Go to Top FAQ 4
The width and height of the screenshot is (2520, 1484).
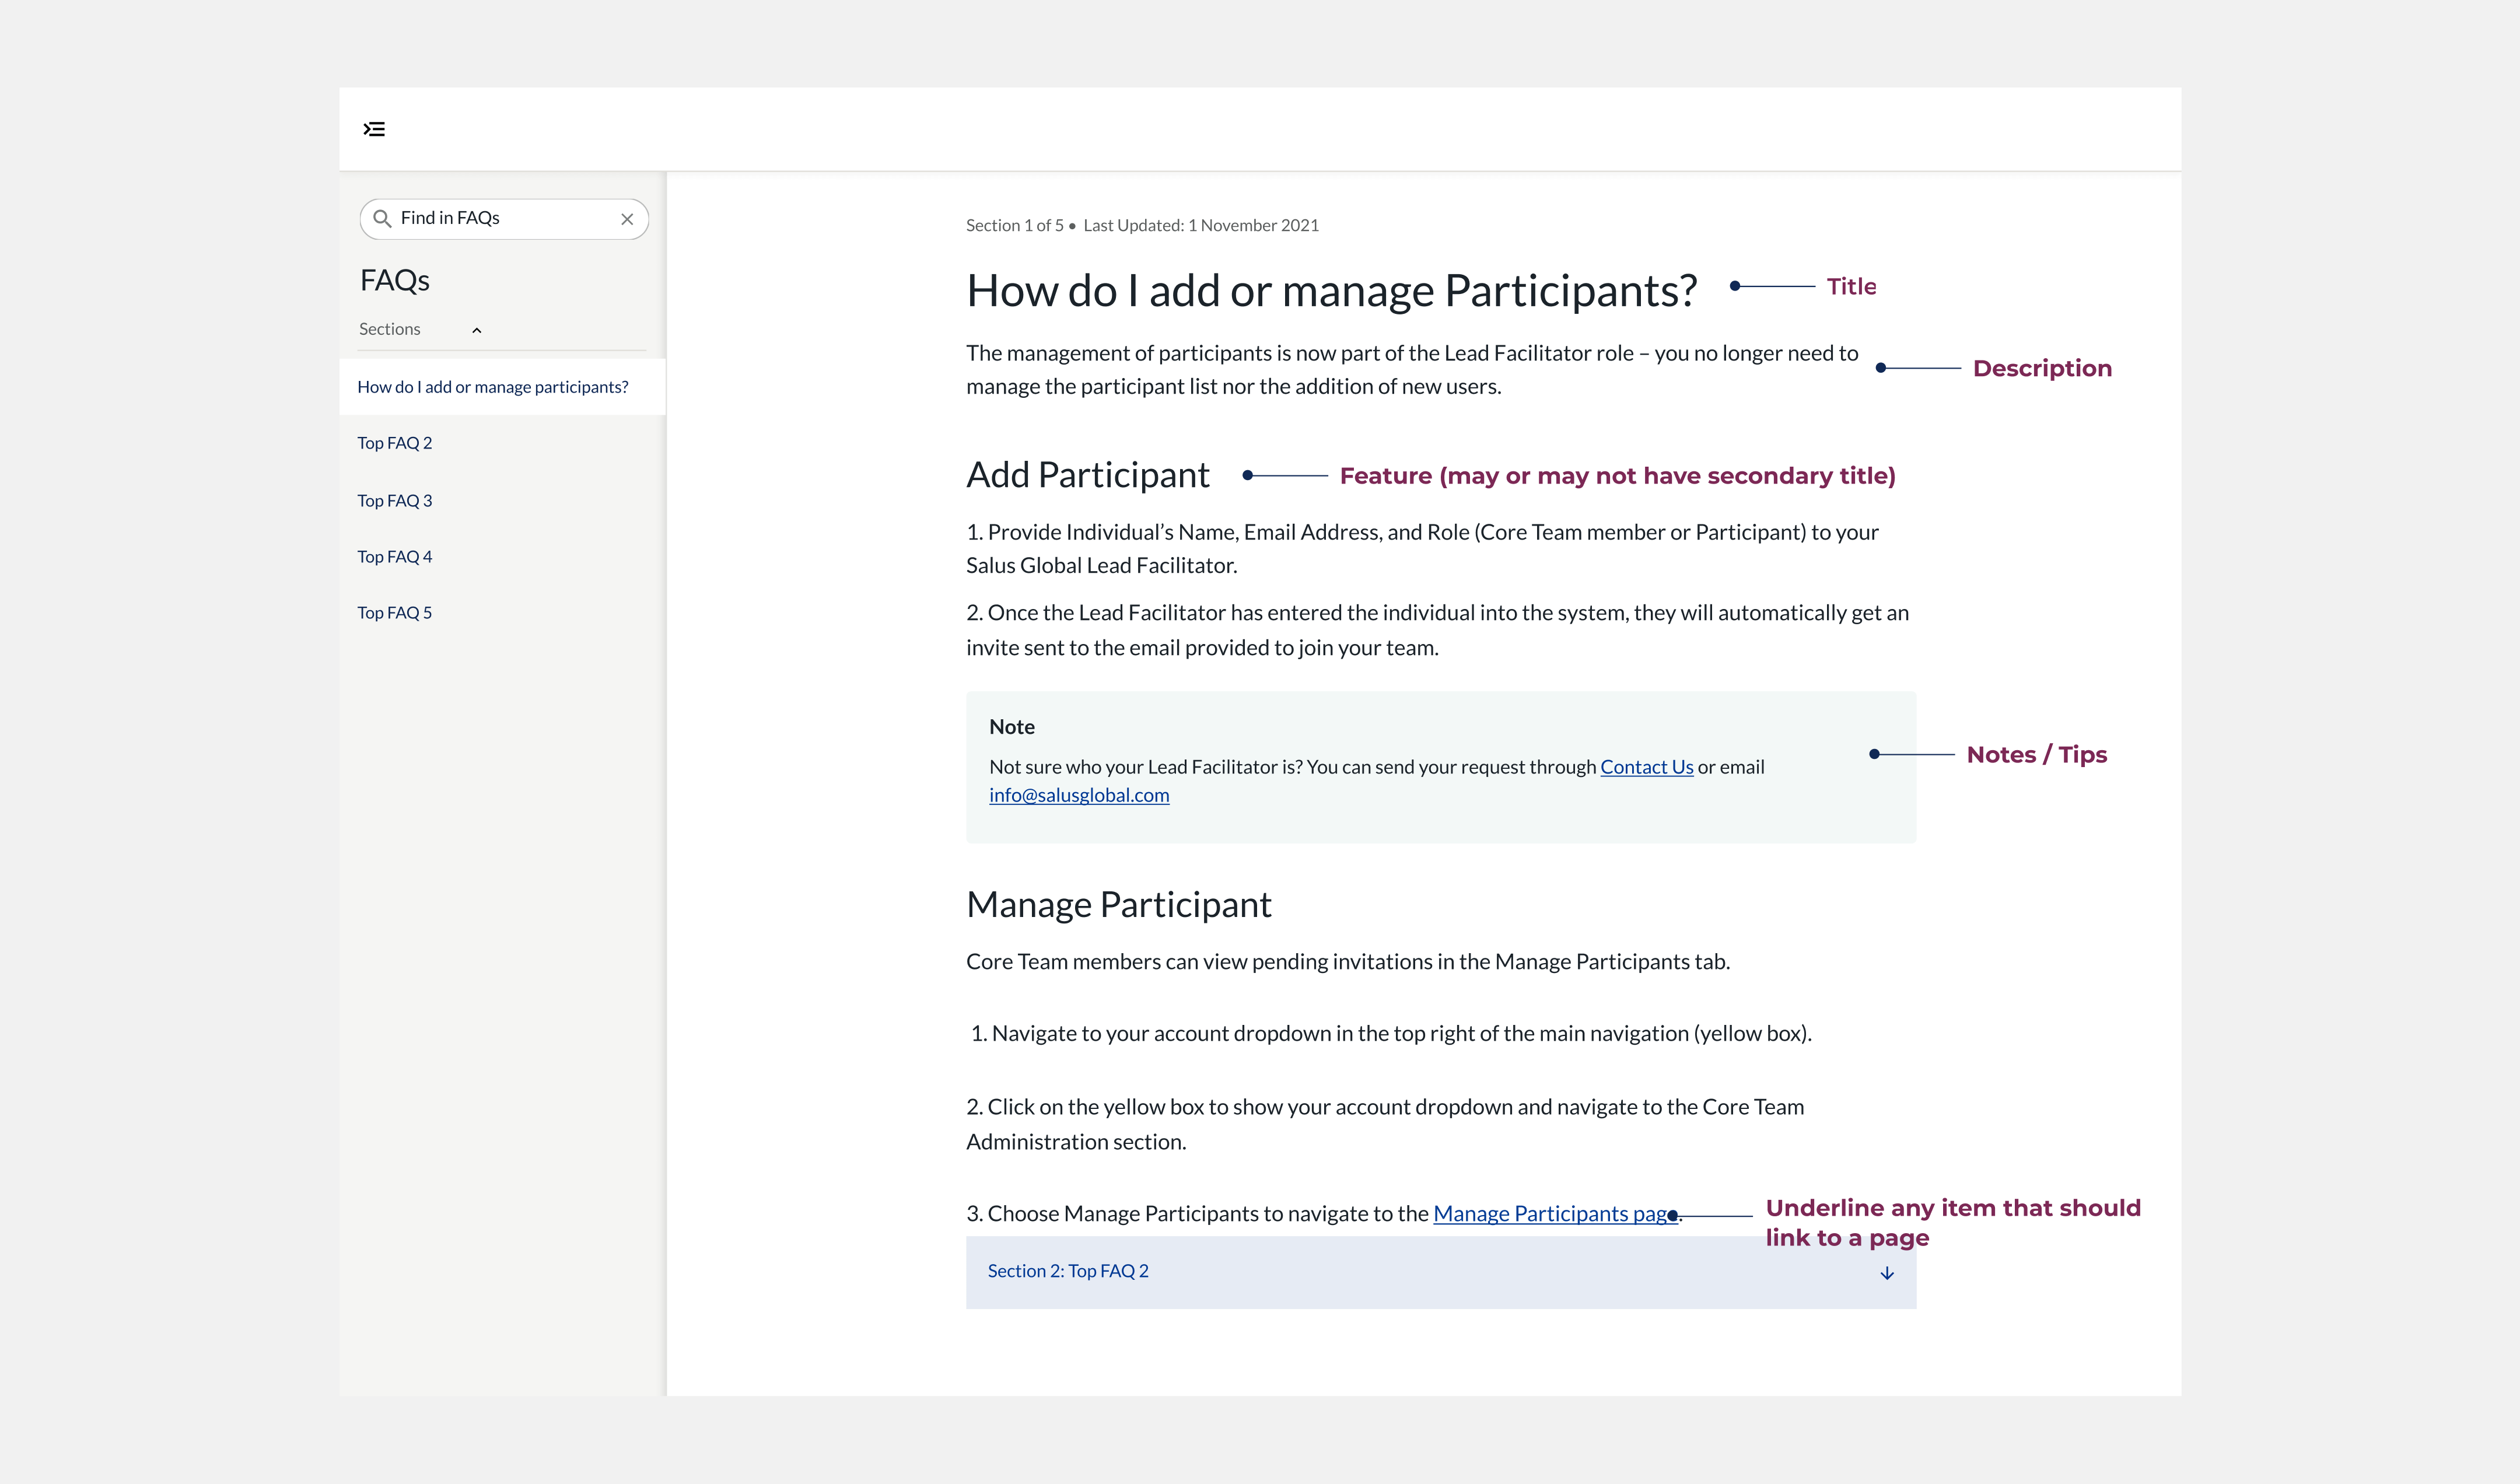(395, 556)
